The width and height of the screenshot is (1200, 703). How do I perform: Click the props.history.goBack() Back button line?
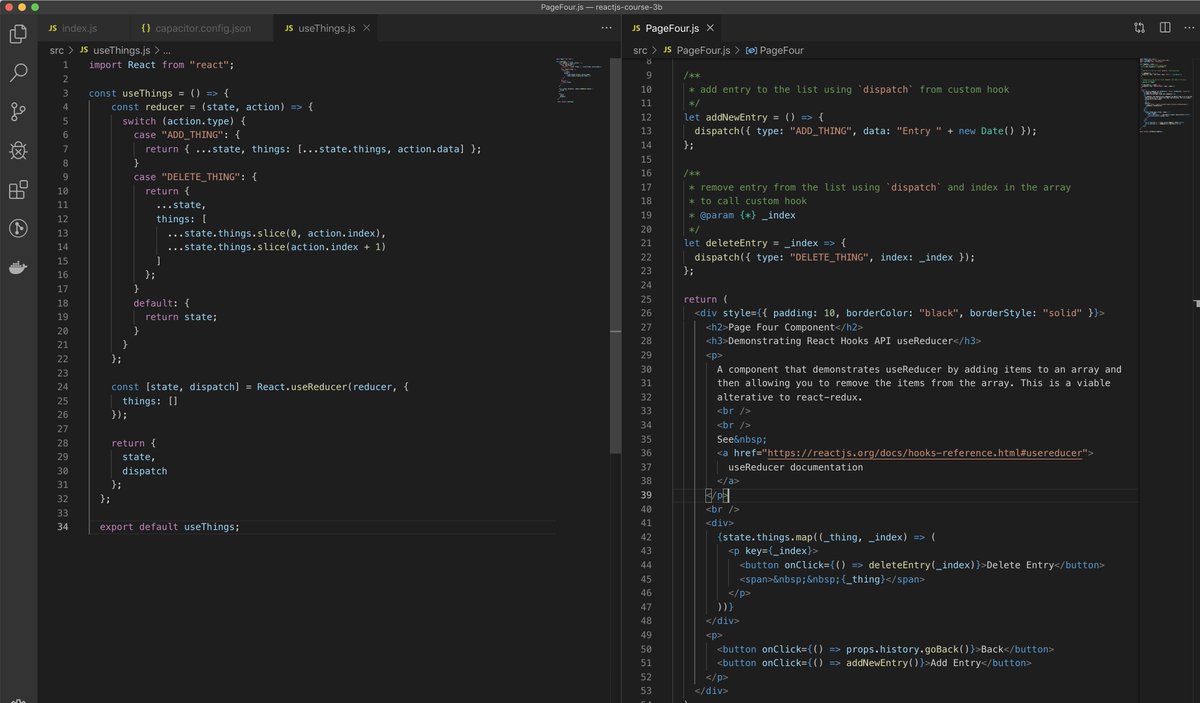click(885, 649)
